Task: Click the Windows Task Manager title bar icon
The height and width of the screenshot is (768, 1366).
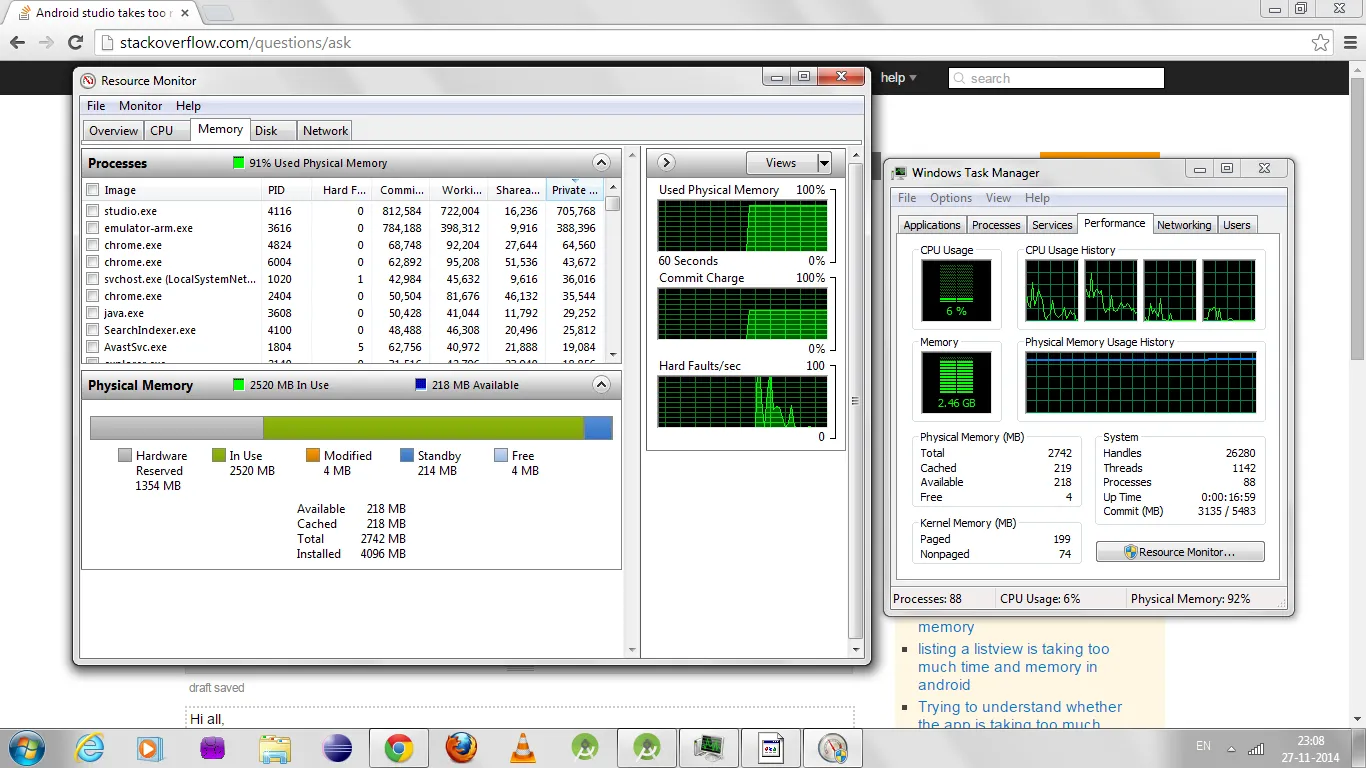Action: 900,173
